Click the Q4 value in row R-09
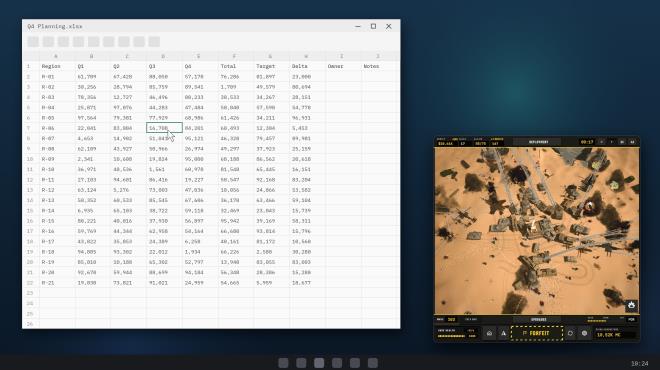 pos(200,159)
